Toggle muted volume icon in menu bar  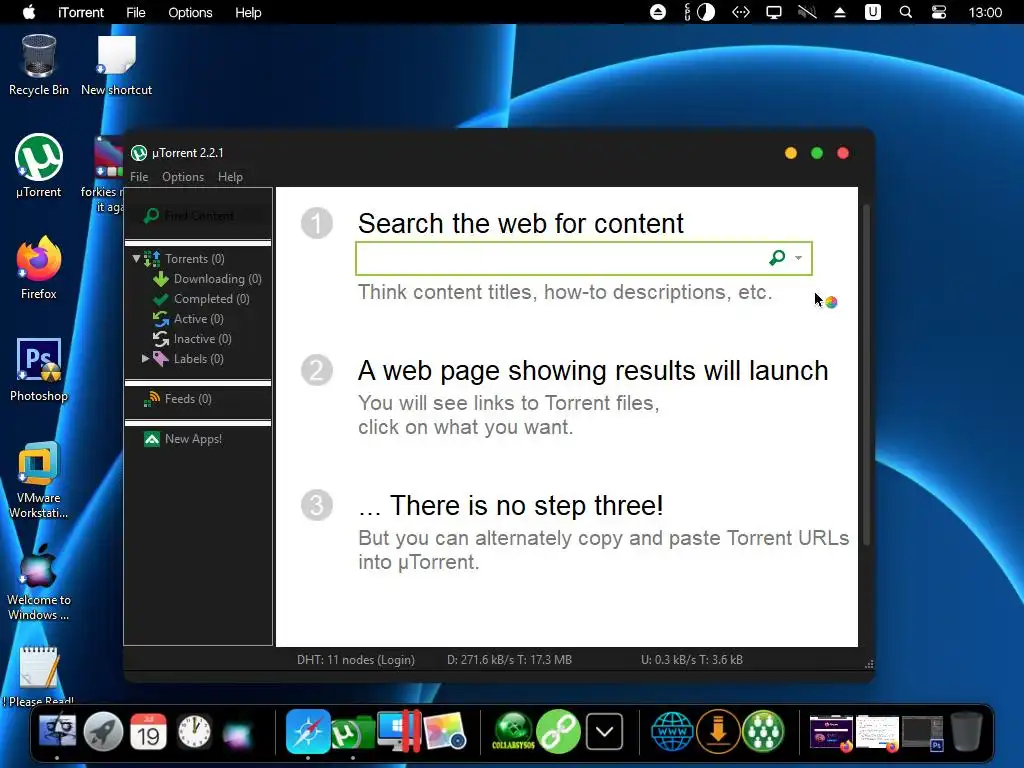pos(807,12)
